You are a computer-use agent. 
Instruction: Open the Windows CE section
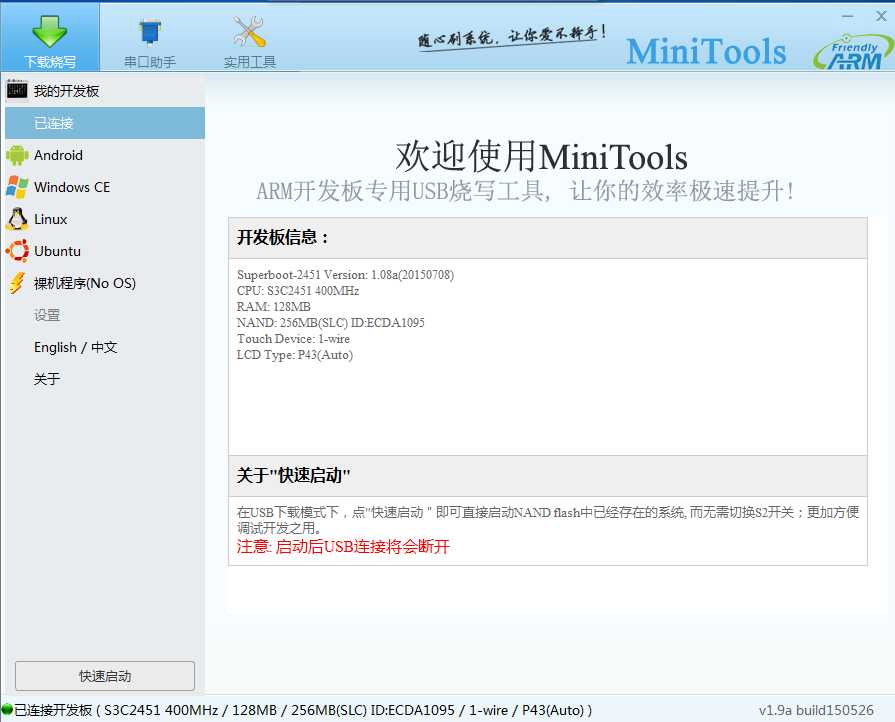tap(105, 187)
